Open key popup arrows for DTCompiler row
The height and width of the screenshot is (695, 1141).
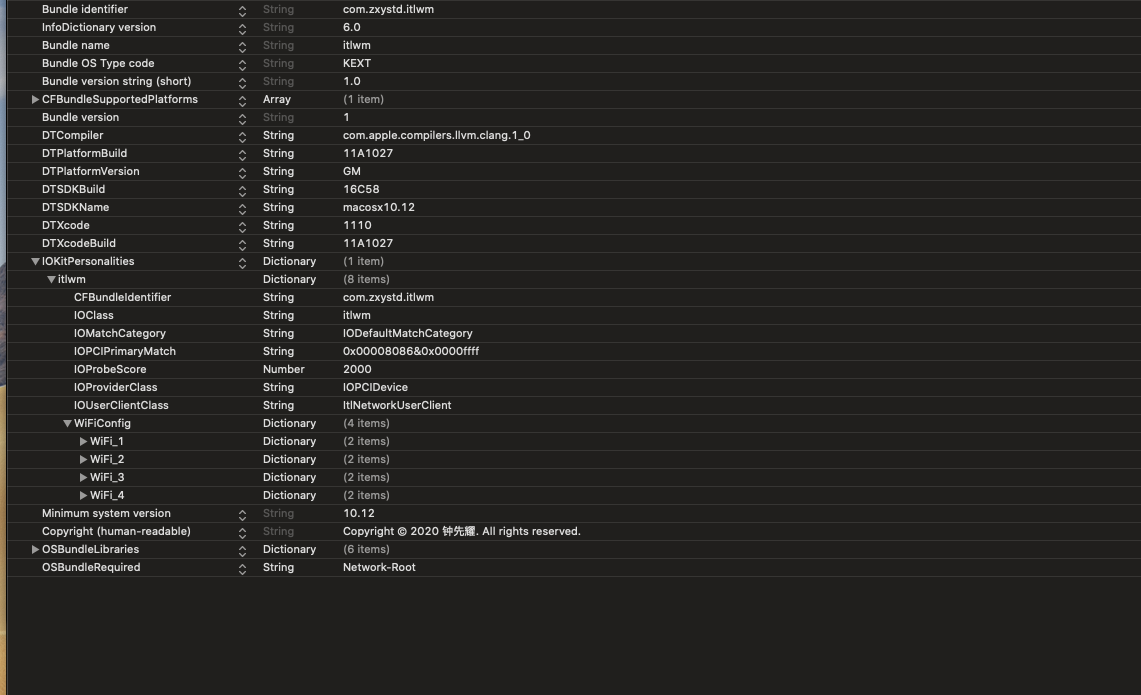(x=242, y=136)
